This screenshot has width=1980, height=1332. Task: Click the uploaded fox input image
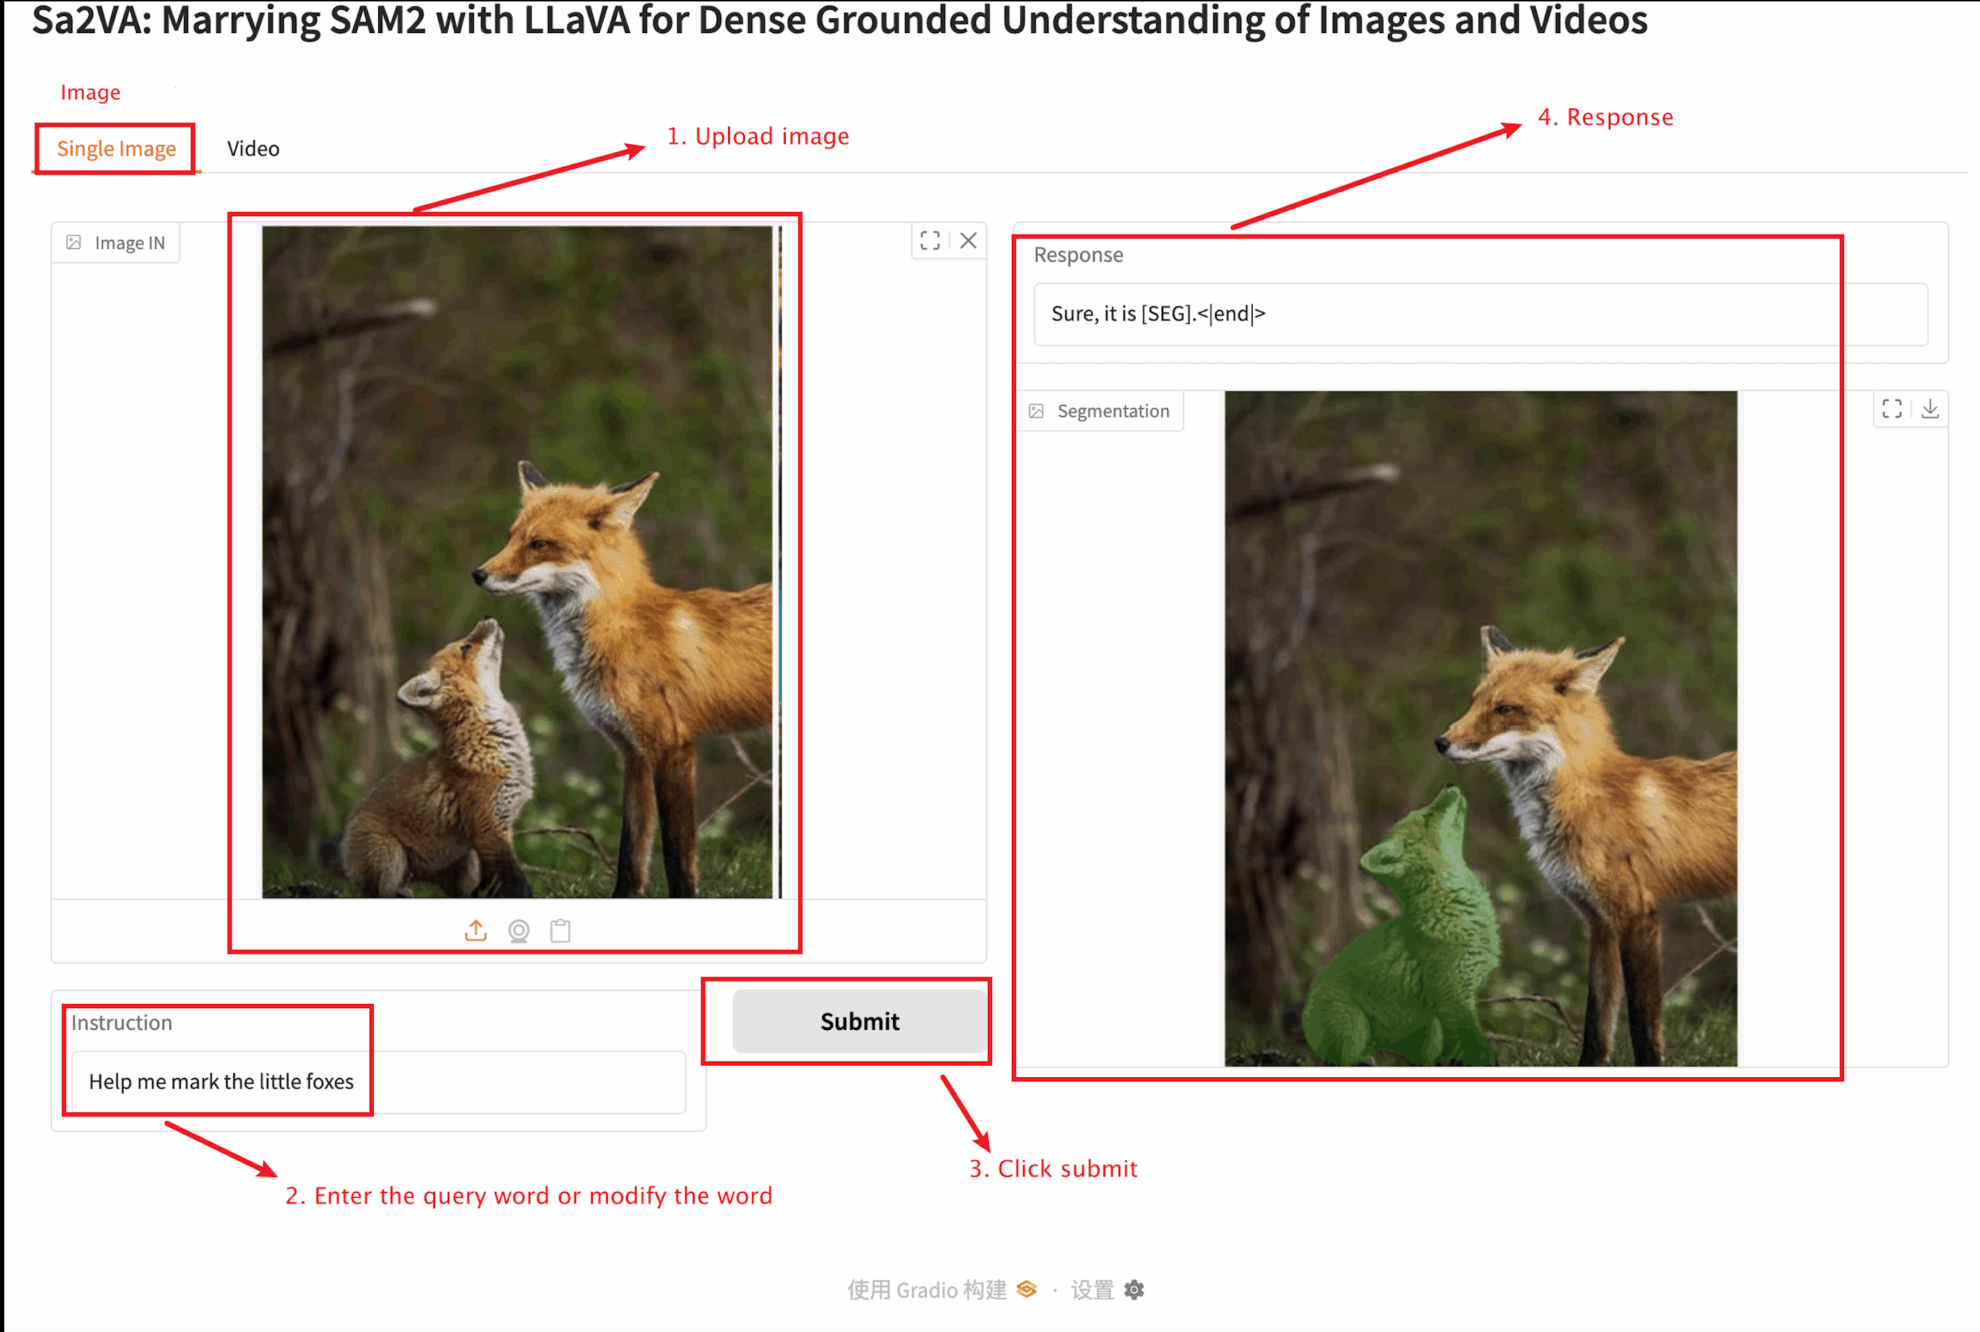(518, 561)
